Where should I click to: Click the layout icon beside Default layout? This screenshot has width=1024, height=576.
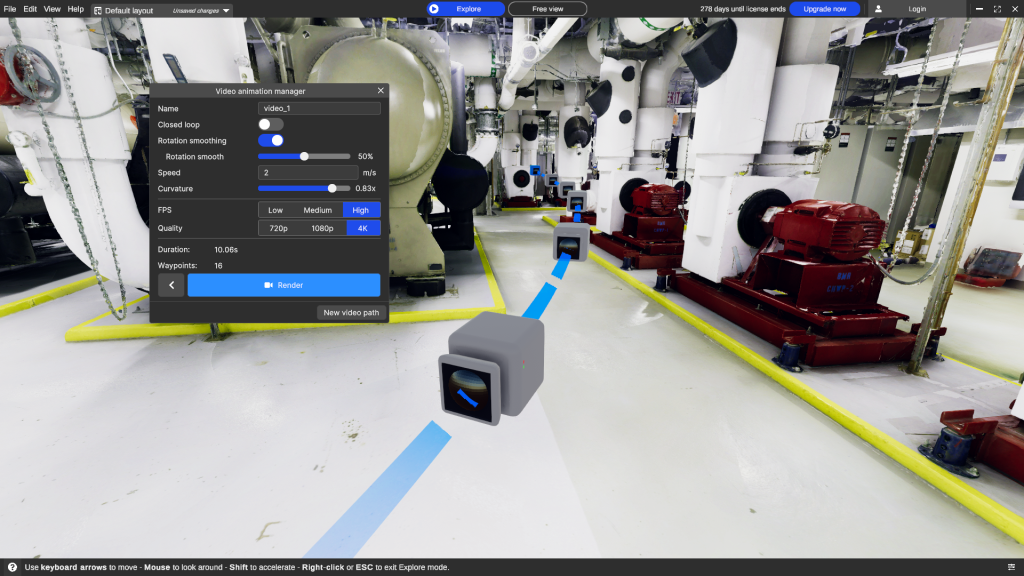(98, 10)
